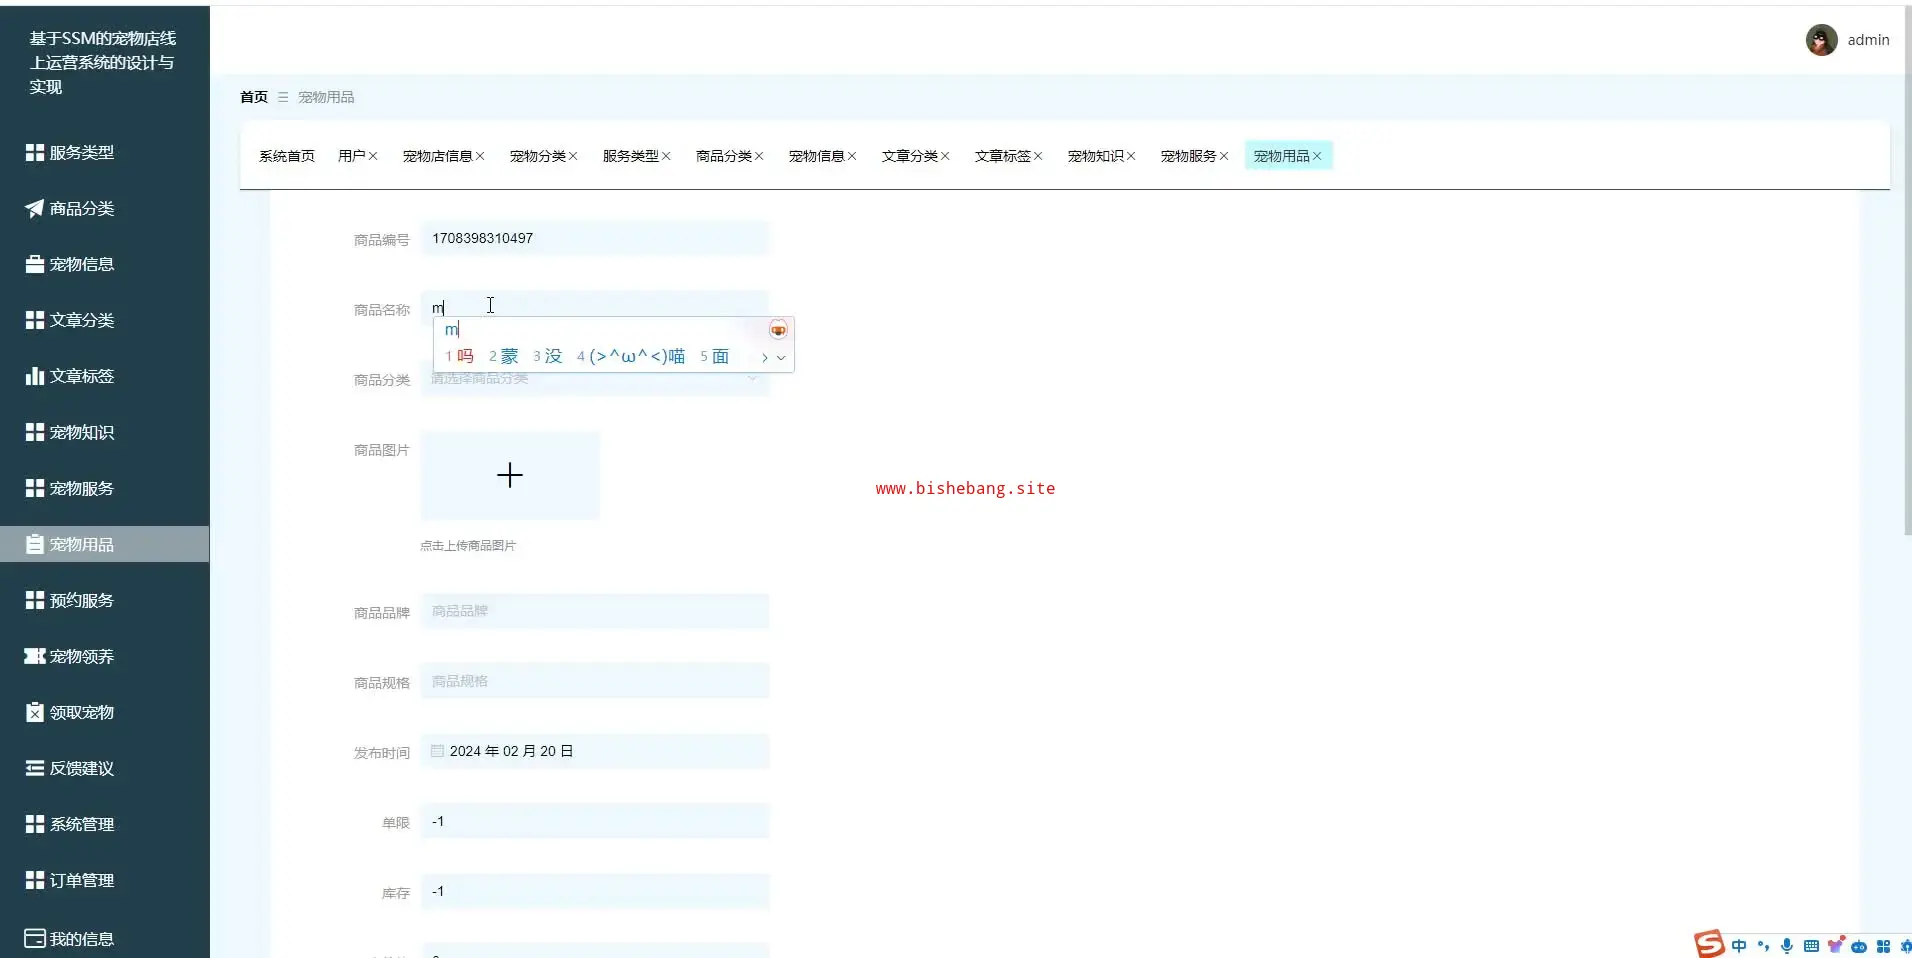Focus the 单限 input showing -1
The image size is (1912, 958).
[x=595, y=821]
